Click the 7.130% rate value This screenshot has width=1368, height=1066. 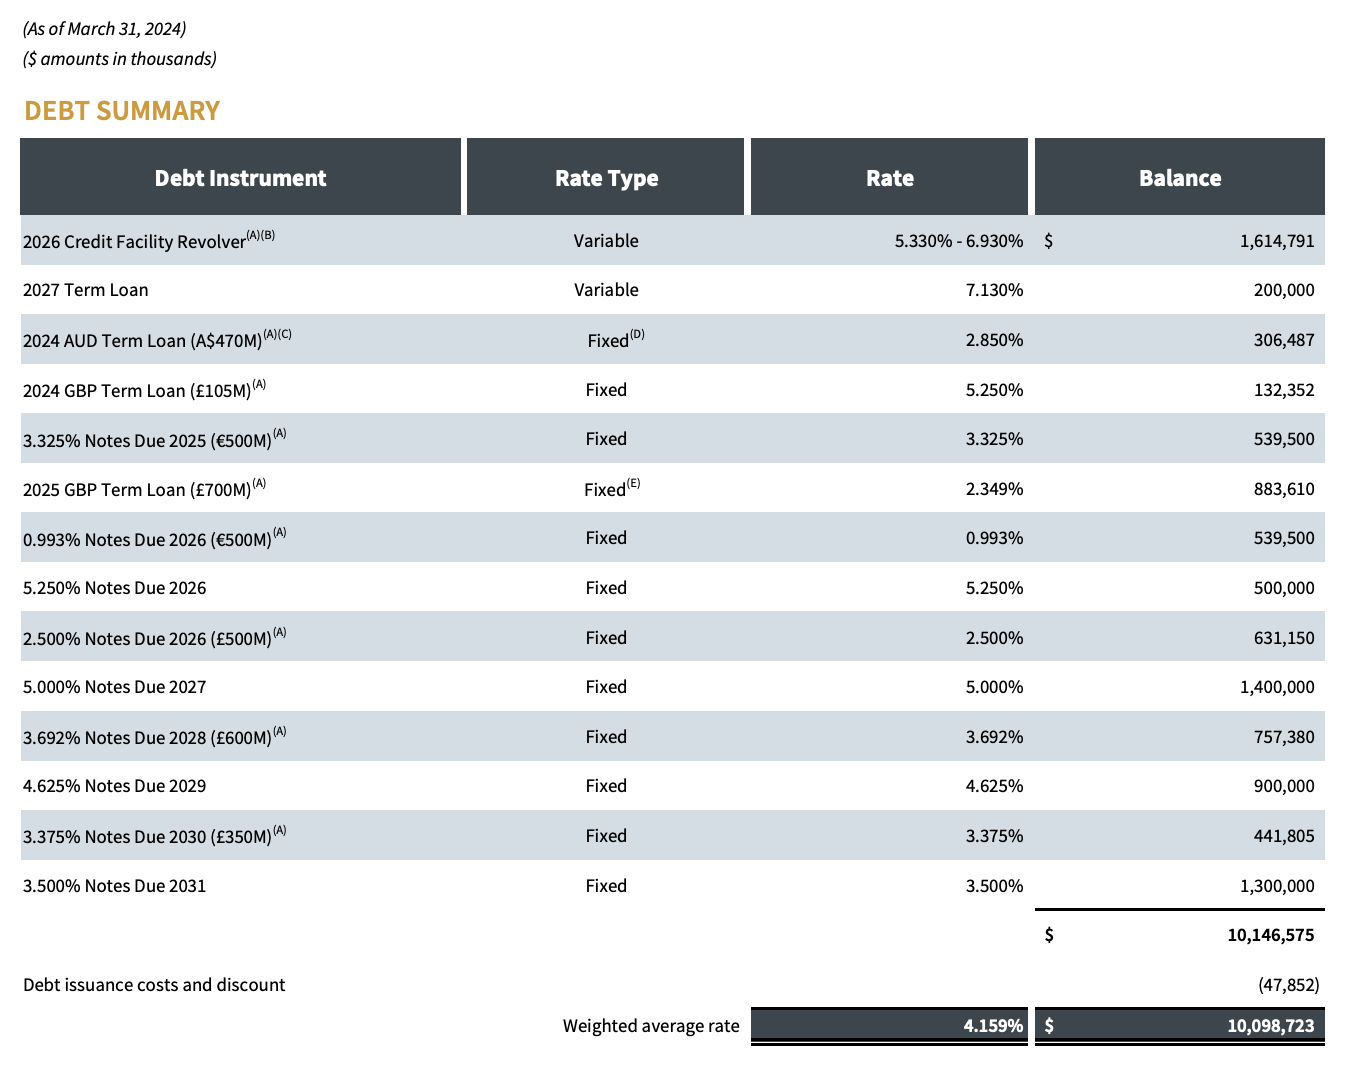(994, 290)
